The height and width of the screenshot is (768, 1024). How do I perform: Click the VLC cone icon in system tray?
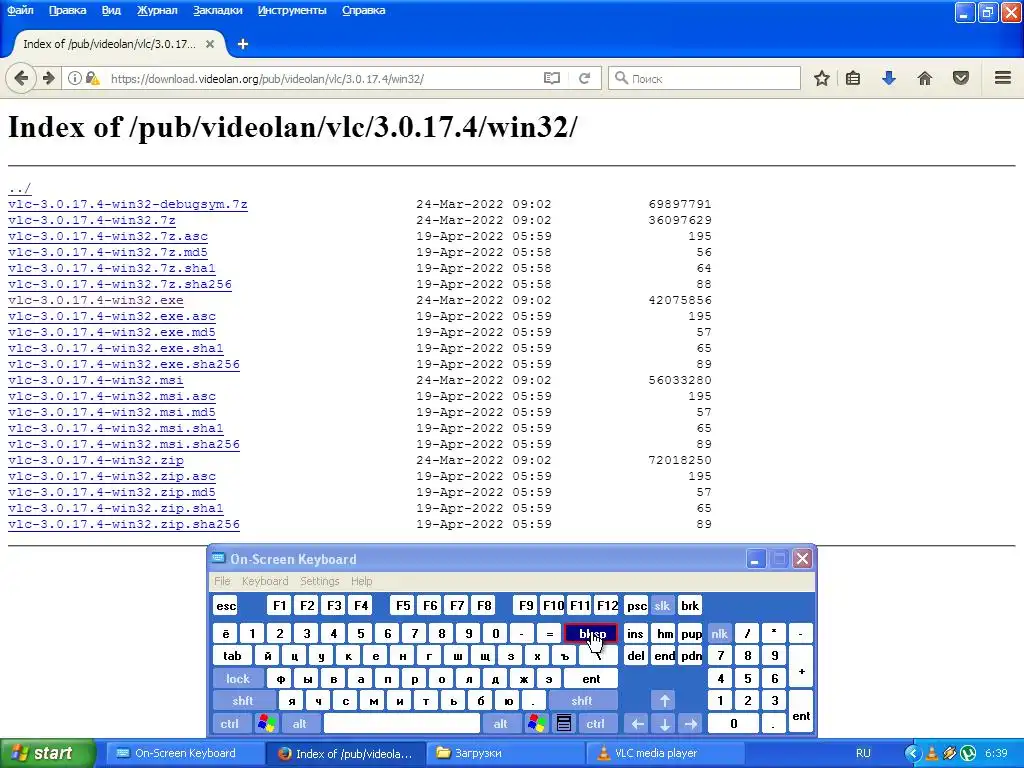pyautogui.click(x=932, y=753)
